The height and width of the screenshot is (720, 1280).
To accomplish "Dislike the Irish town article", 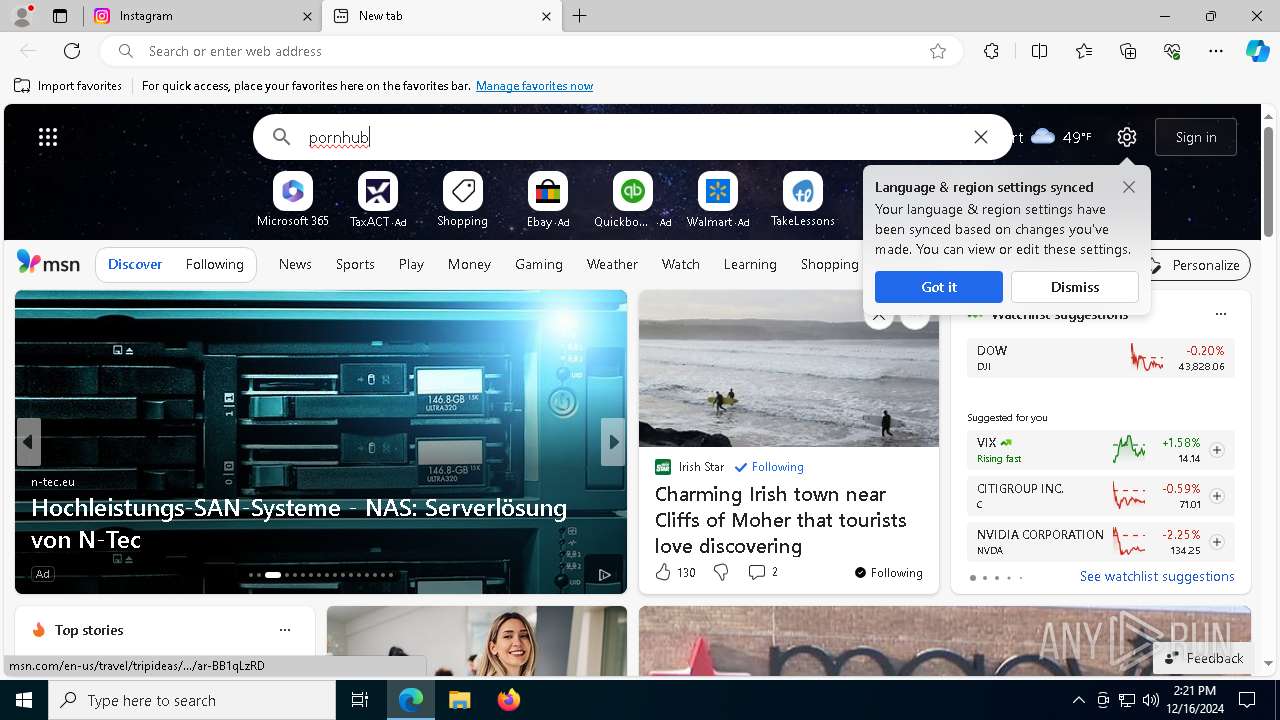I will click(x=720, y=572).
